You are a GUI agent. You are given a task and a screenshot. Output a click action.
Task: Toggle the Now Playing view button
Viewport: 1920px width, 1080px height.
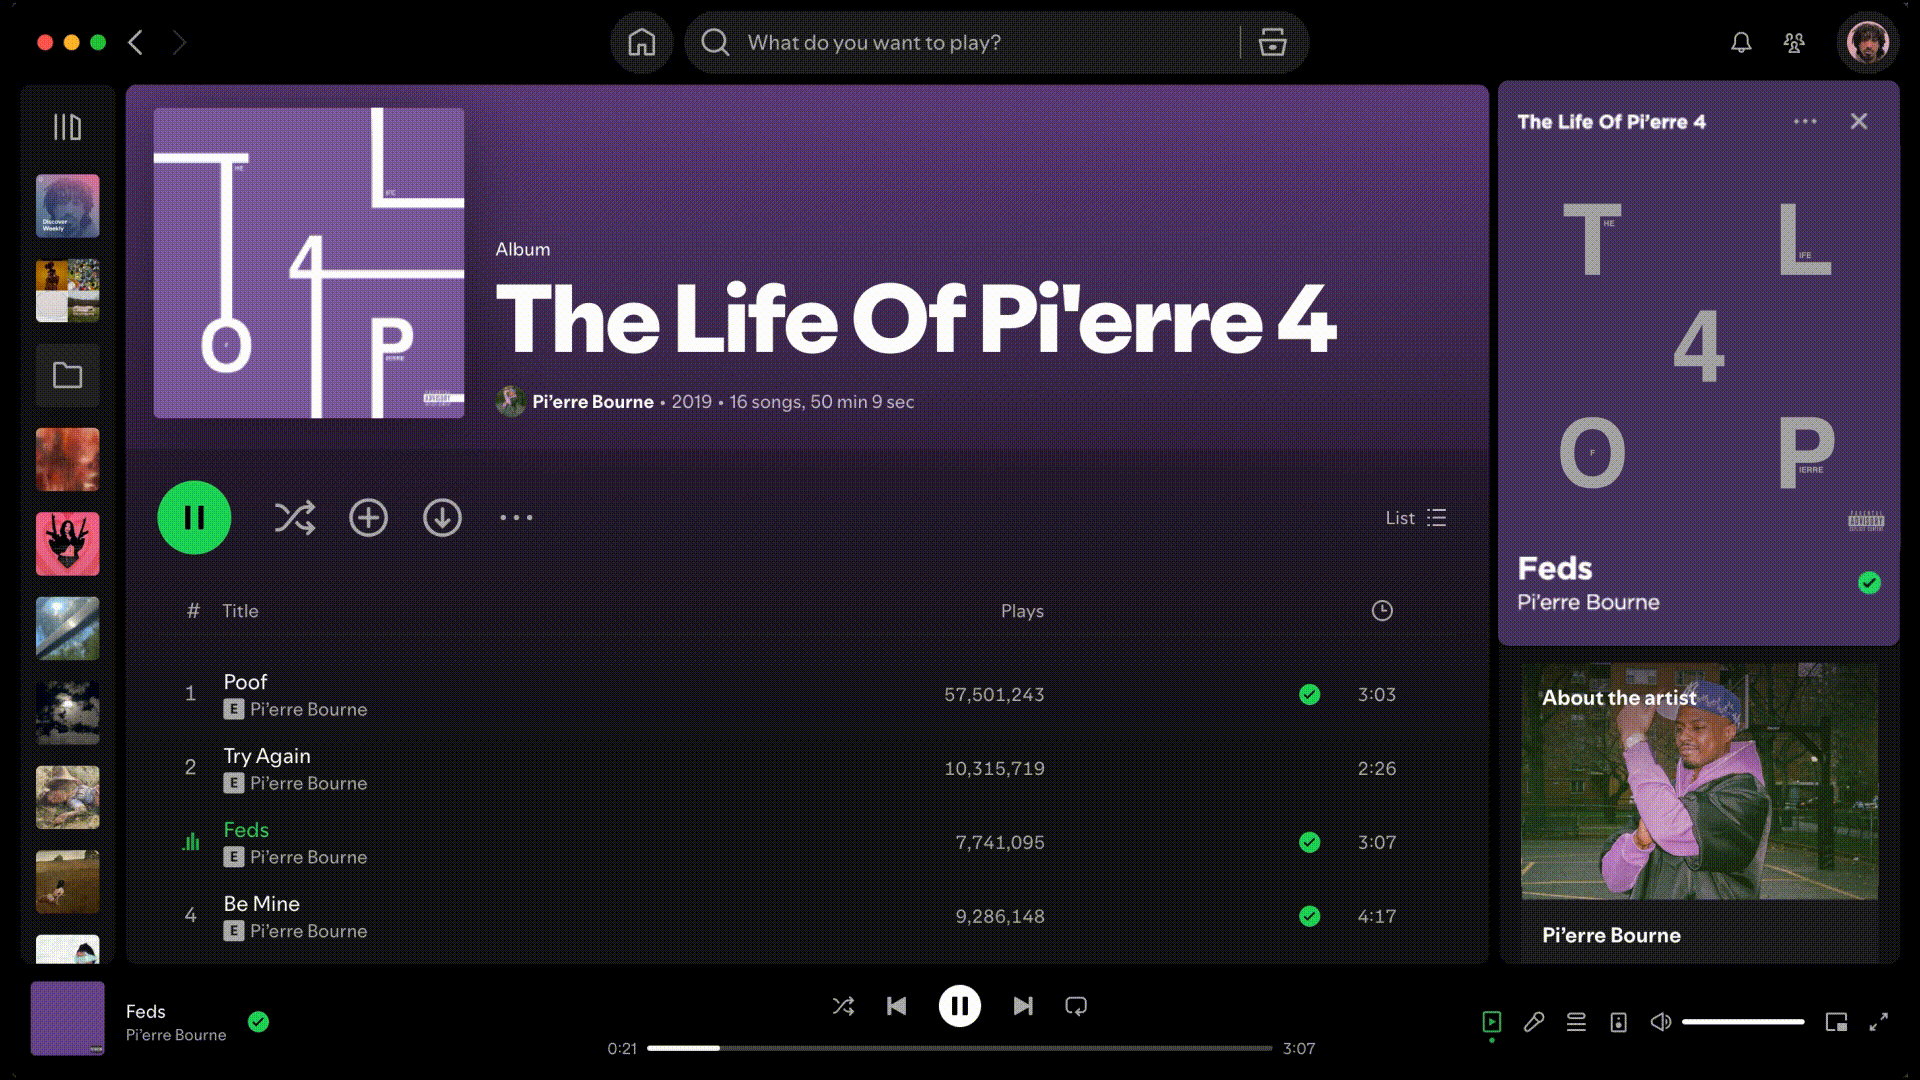pos(1491,1022)
